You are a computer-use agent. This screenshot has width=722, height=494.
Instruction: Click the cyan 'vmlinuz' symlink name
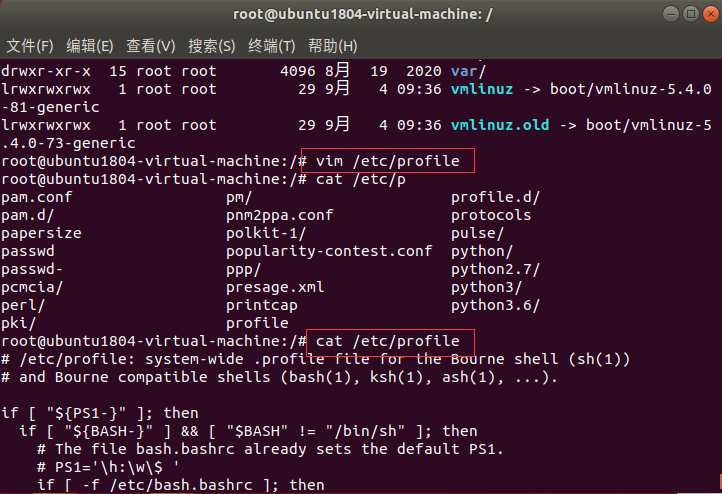click(482, 89)
